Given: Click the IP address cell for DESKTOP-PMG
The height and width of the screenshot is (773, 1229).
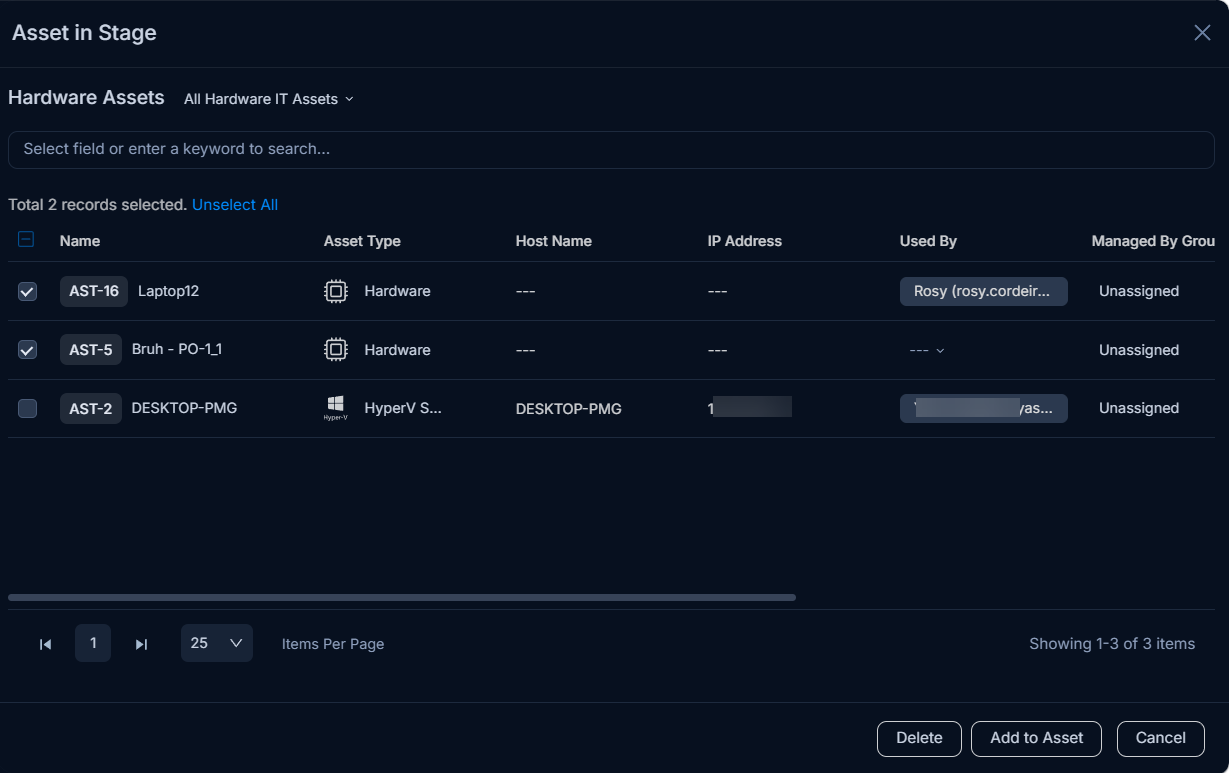Looking at the screenshot, I should 750,407.
